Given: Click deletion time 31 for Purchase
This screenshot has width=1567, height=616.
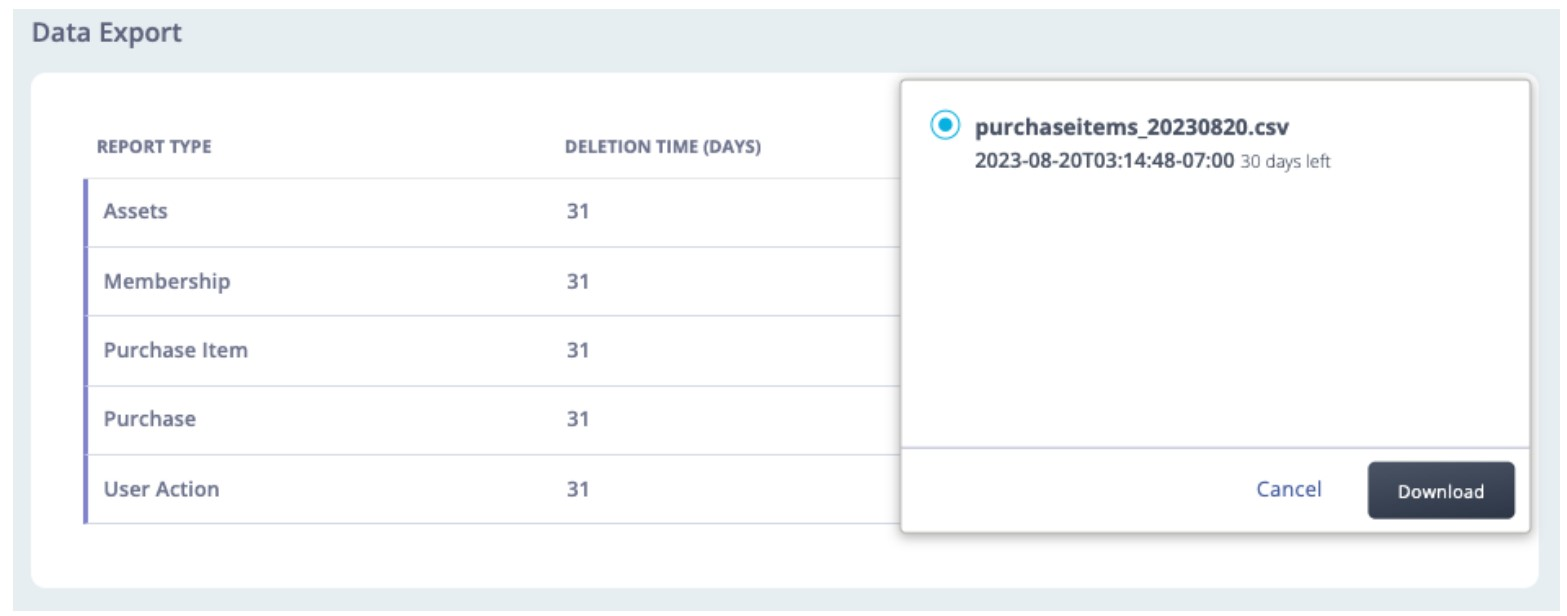Looking at the screenshot, I should 577,420.
